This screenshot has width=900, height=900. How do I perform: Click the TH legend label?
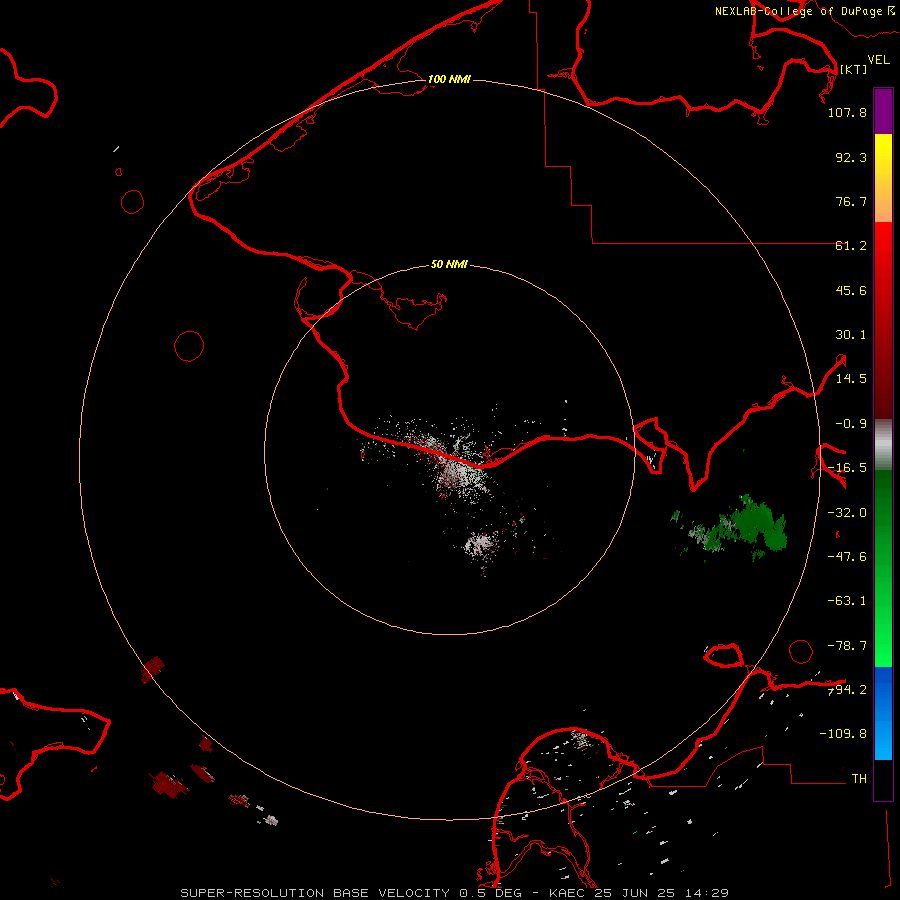(x=859, y=779)
